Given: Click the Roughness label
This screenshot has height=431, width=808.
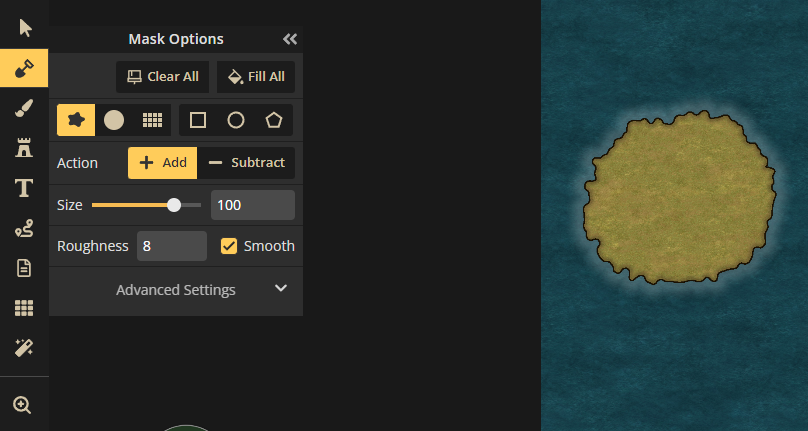Looking at the screenshot, I should [x=92, y=246].
